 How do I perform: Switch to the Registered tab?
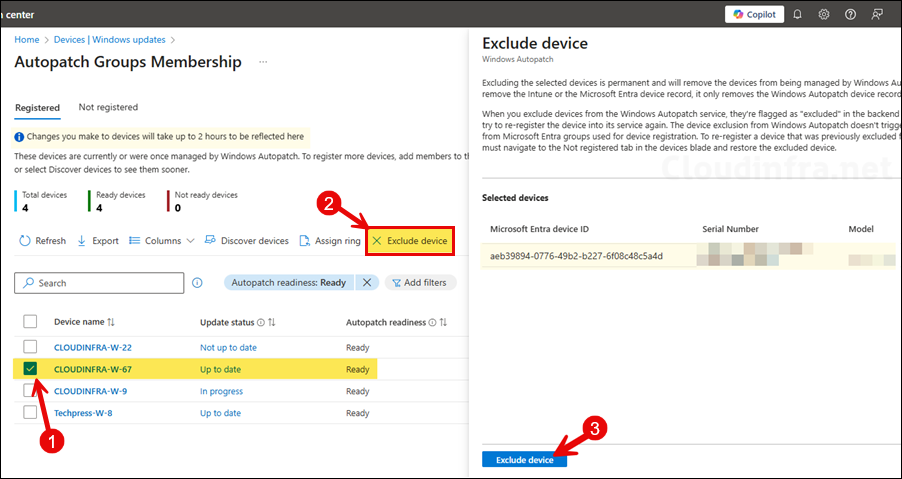pos(37,108)
